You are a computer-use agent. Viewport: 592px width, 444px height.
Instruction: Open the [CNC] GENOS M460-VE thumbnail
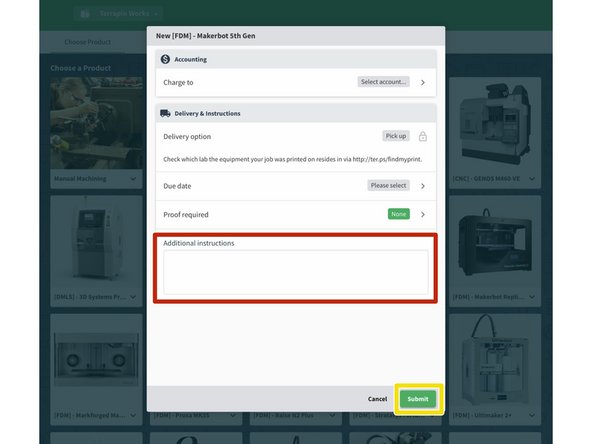[x=495, y=123]
